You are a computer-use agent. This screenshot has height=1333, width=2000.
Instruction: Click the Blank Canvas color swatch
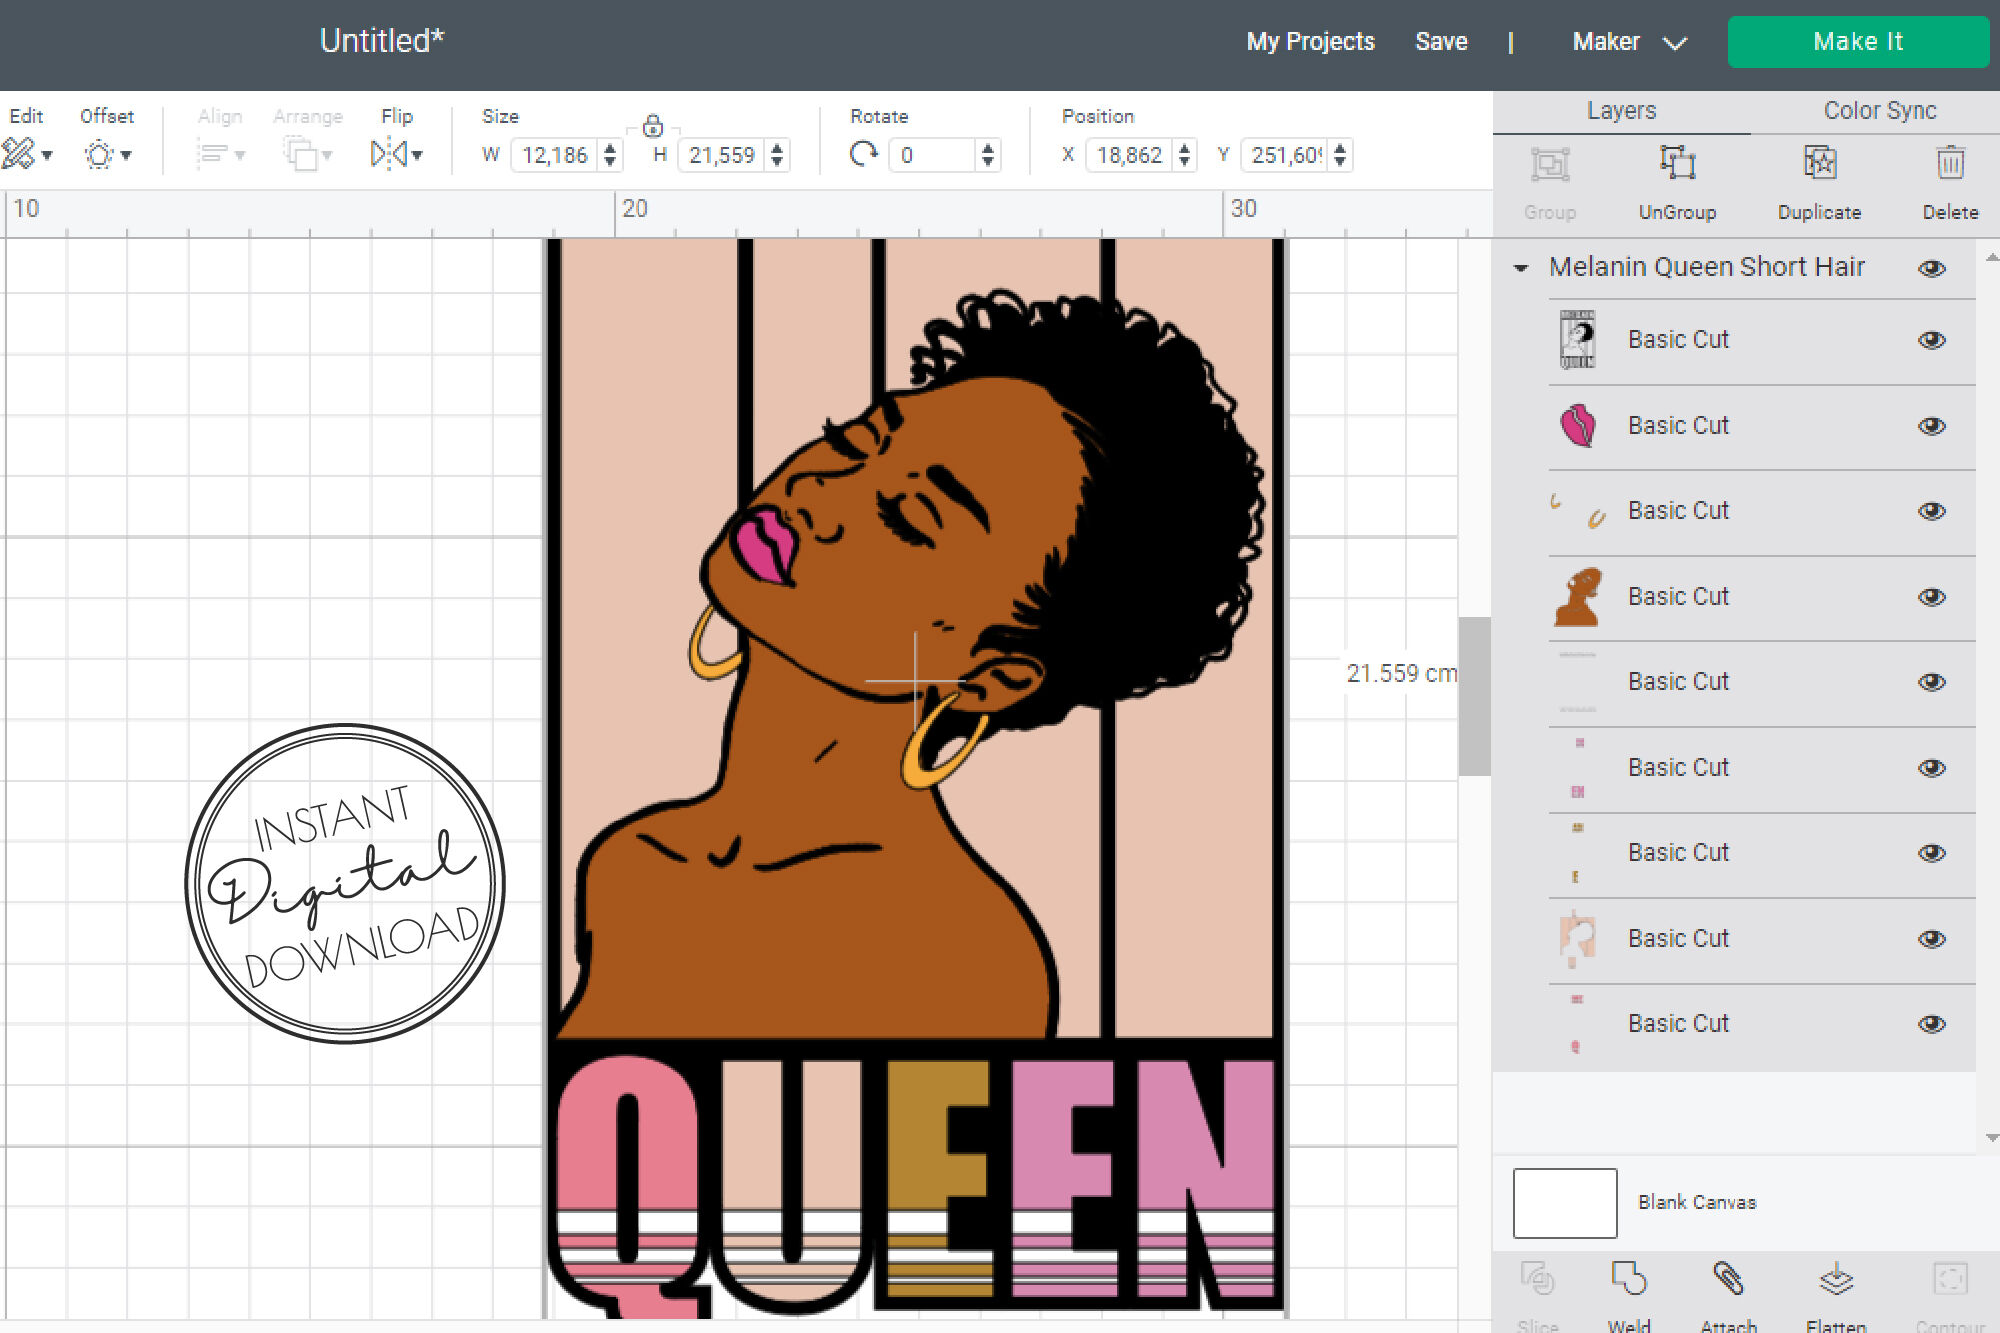point(1565,1203)
